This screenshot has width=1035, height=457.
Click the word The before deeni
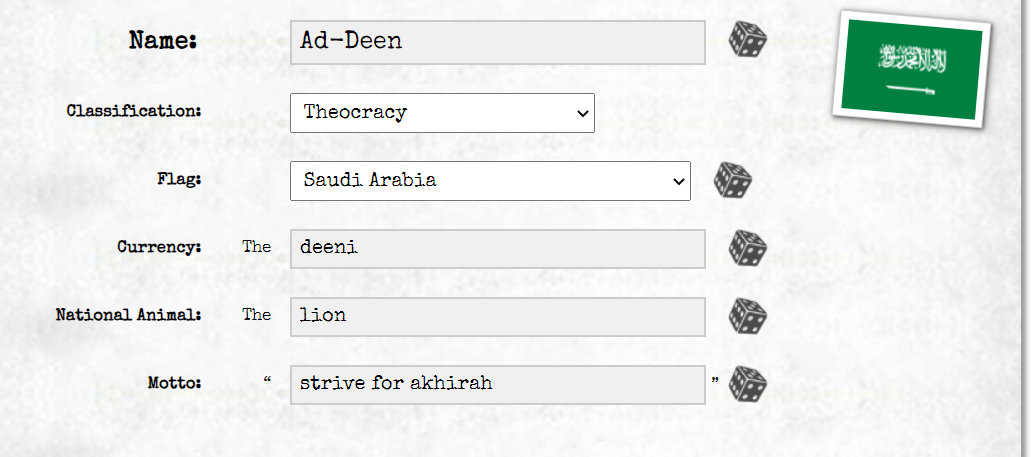[x=257, y=247]
